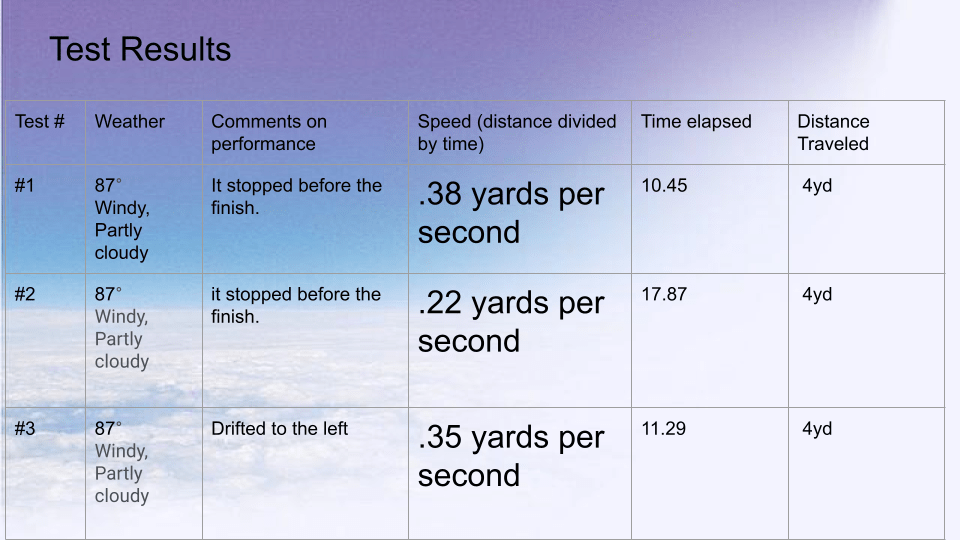The height and width of the screenshot is (540, 960).
Task: Click the 11.29 time cell
Action: pyautogui.click(x=710, y=473)
